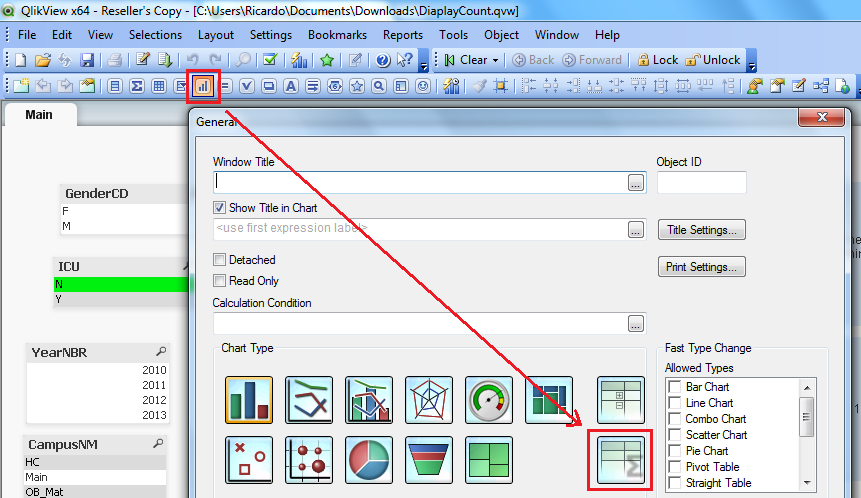Click the Create Chart toolbar icon
Screen dimensions: 861x498
tap(203, 86)
